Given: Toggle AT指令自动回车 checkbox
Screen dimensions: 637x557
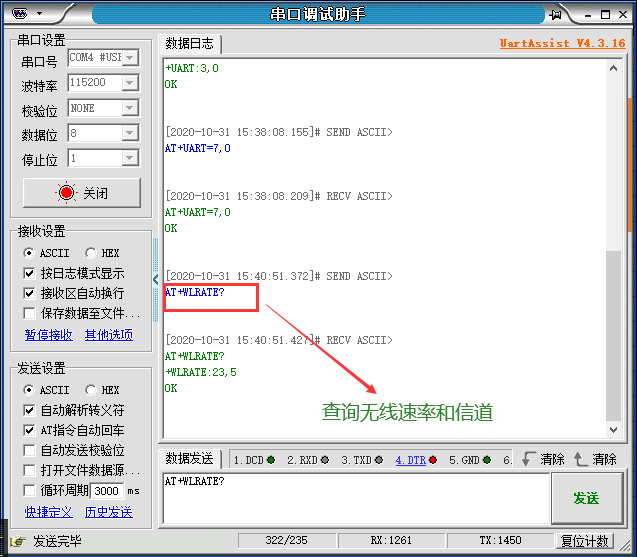Looking at the screenshot, I should 29,430.
